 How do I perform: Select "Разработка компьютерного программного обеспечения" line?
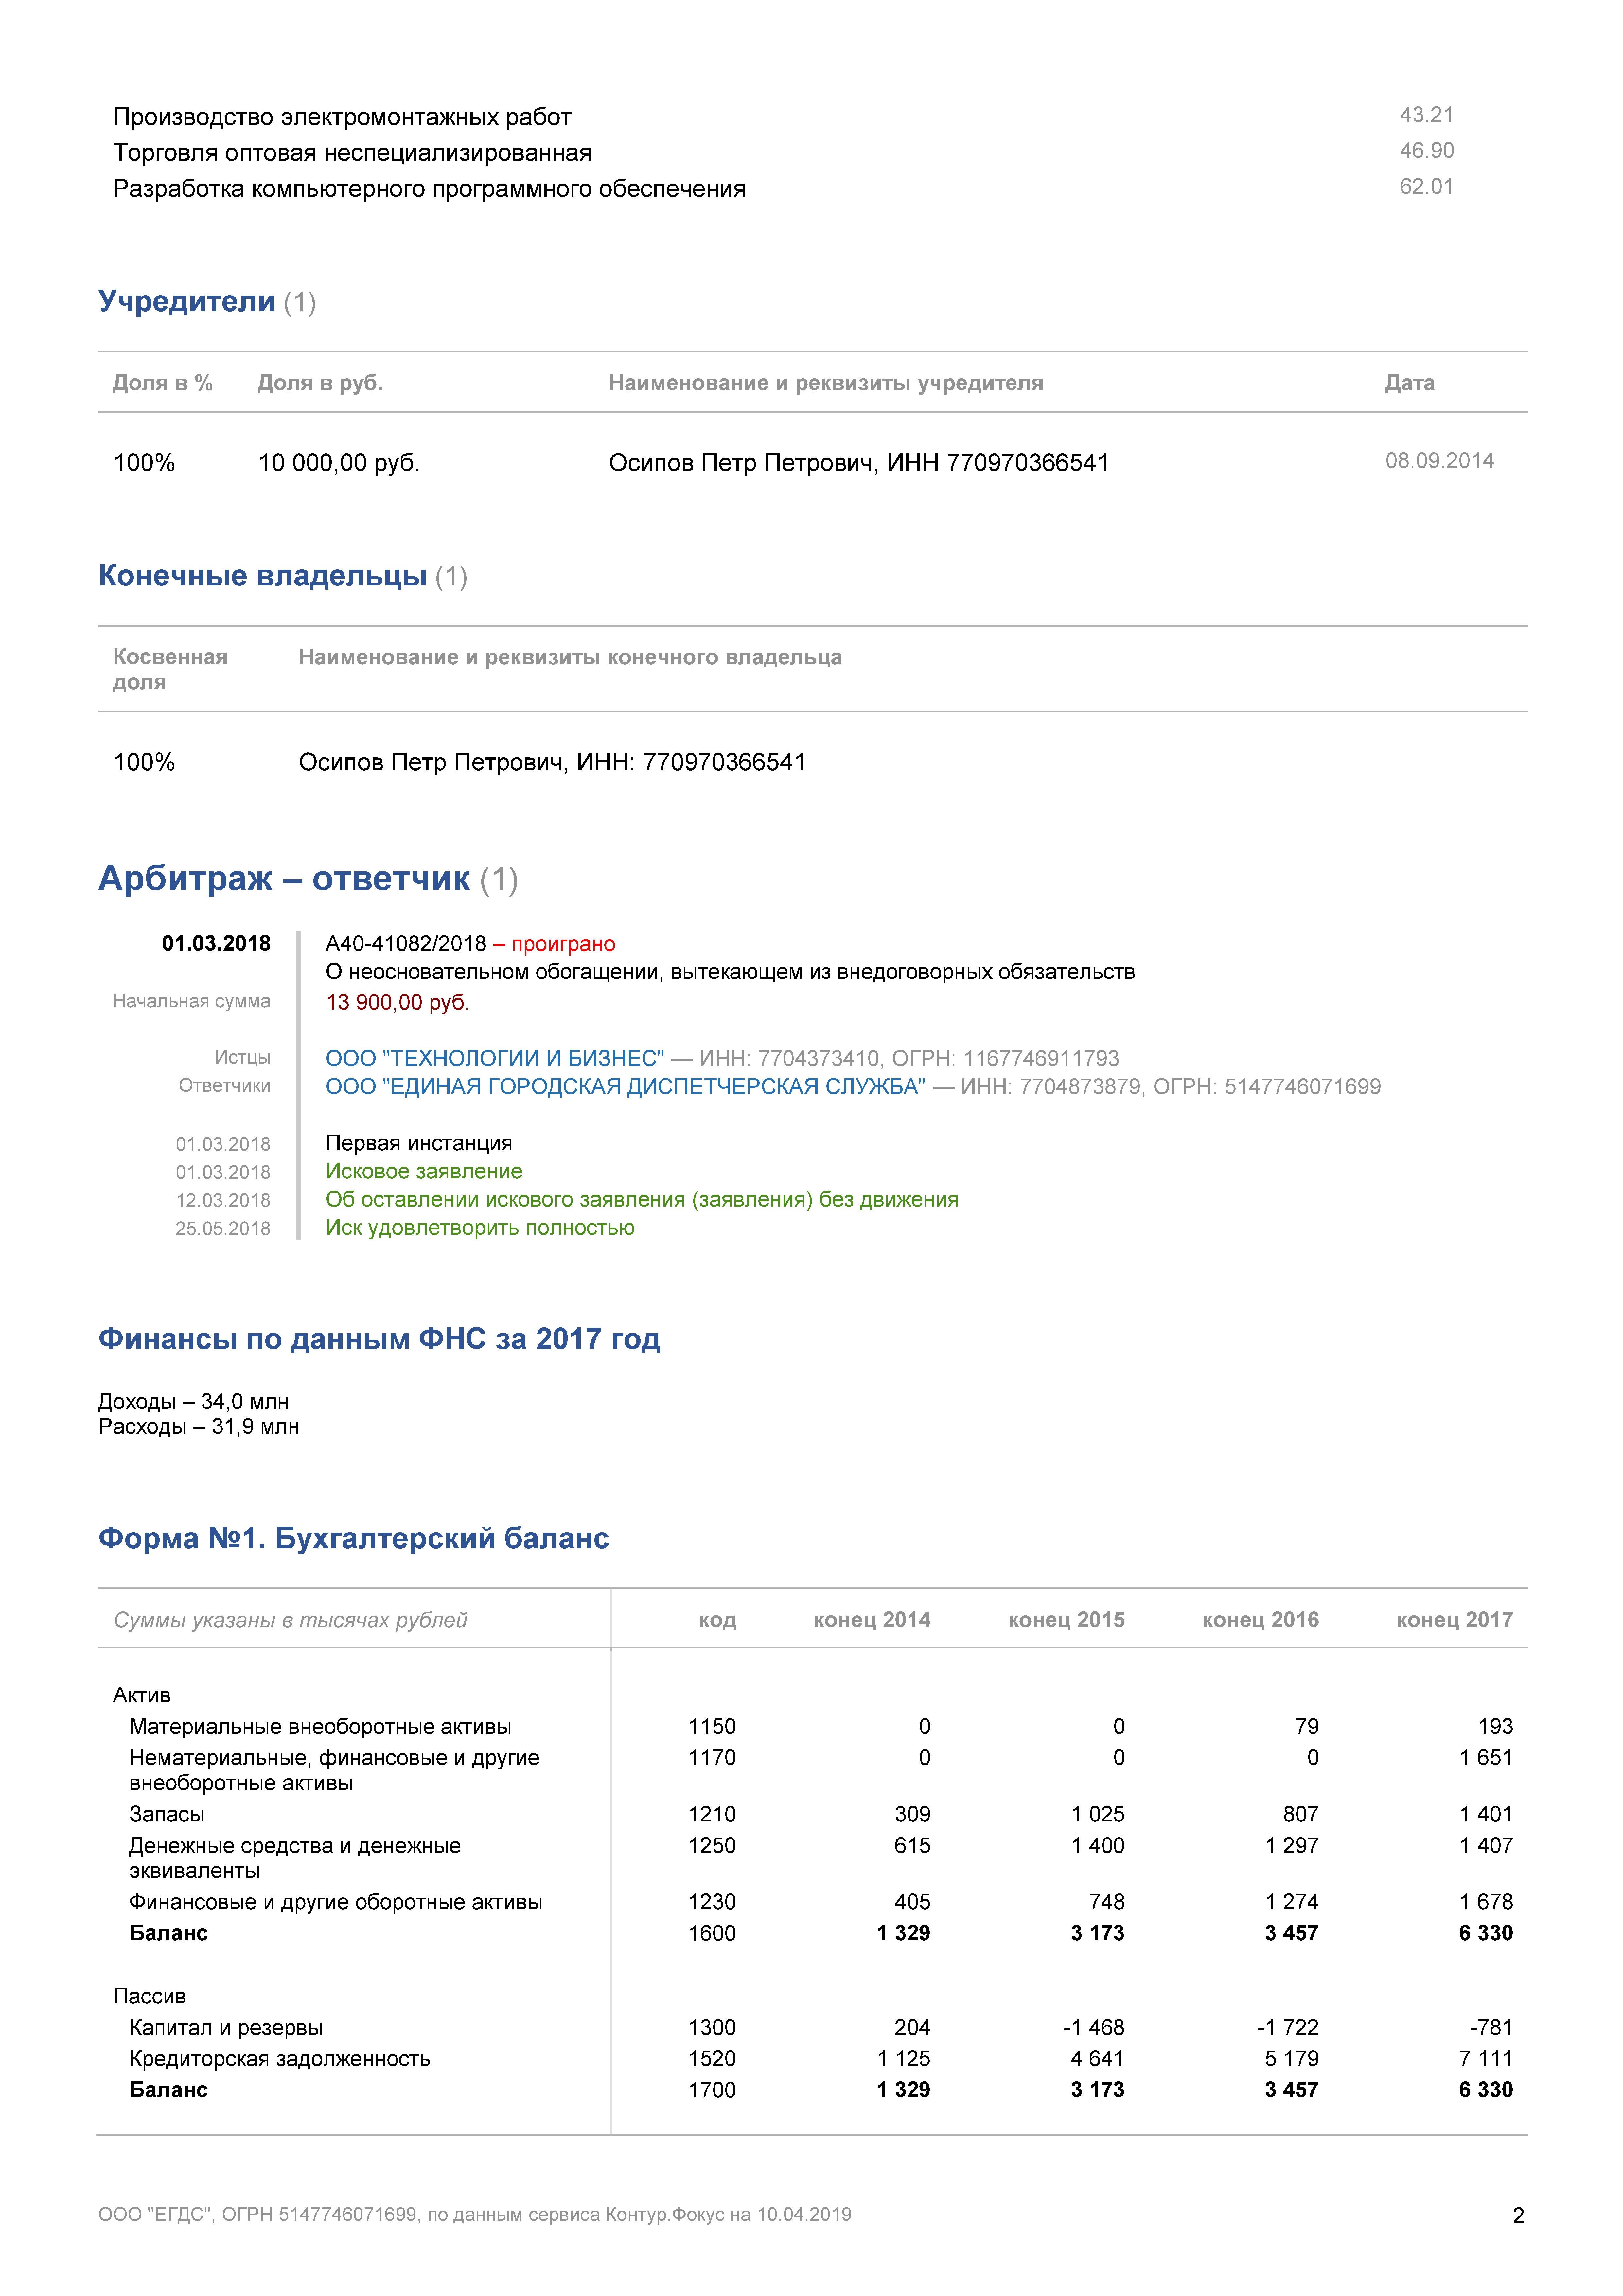click(x=429, y=189)
